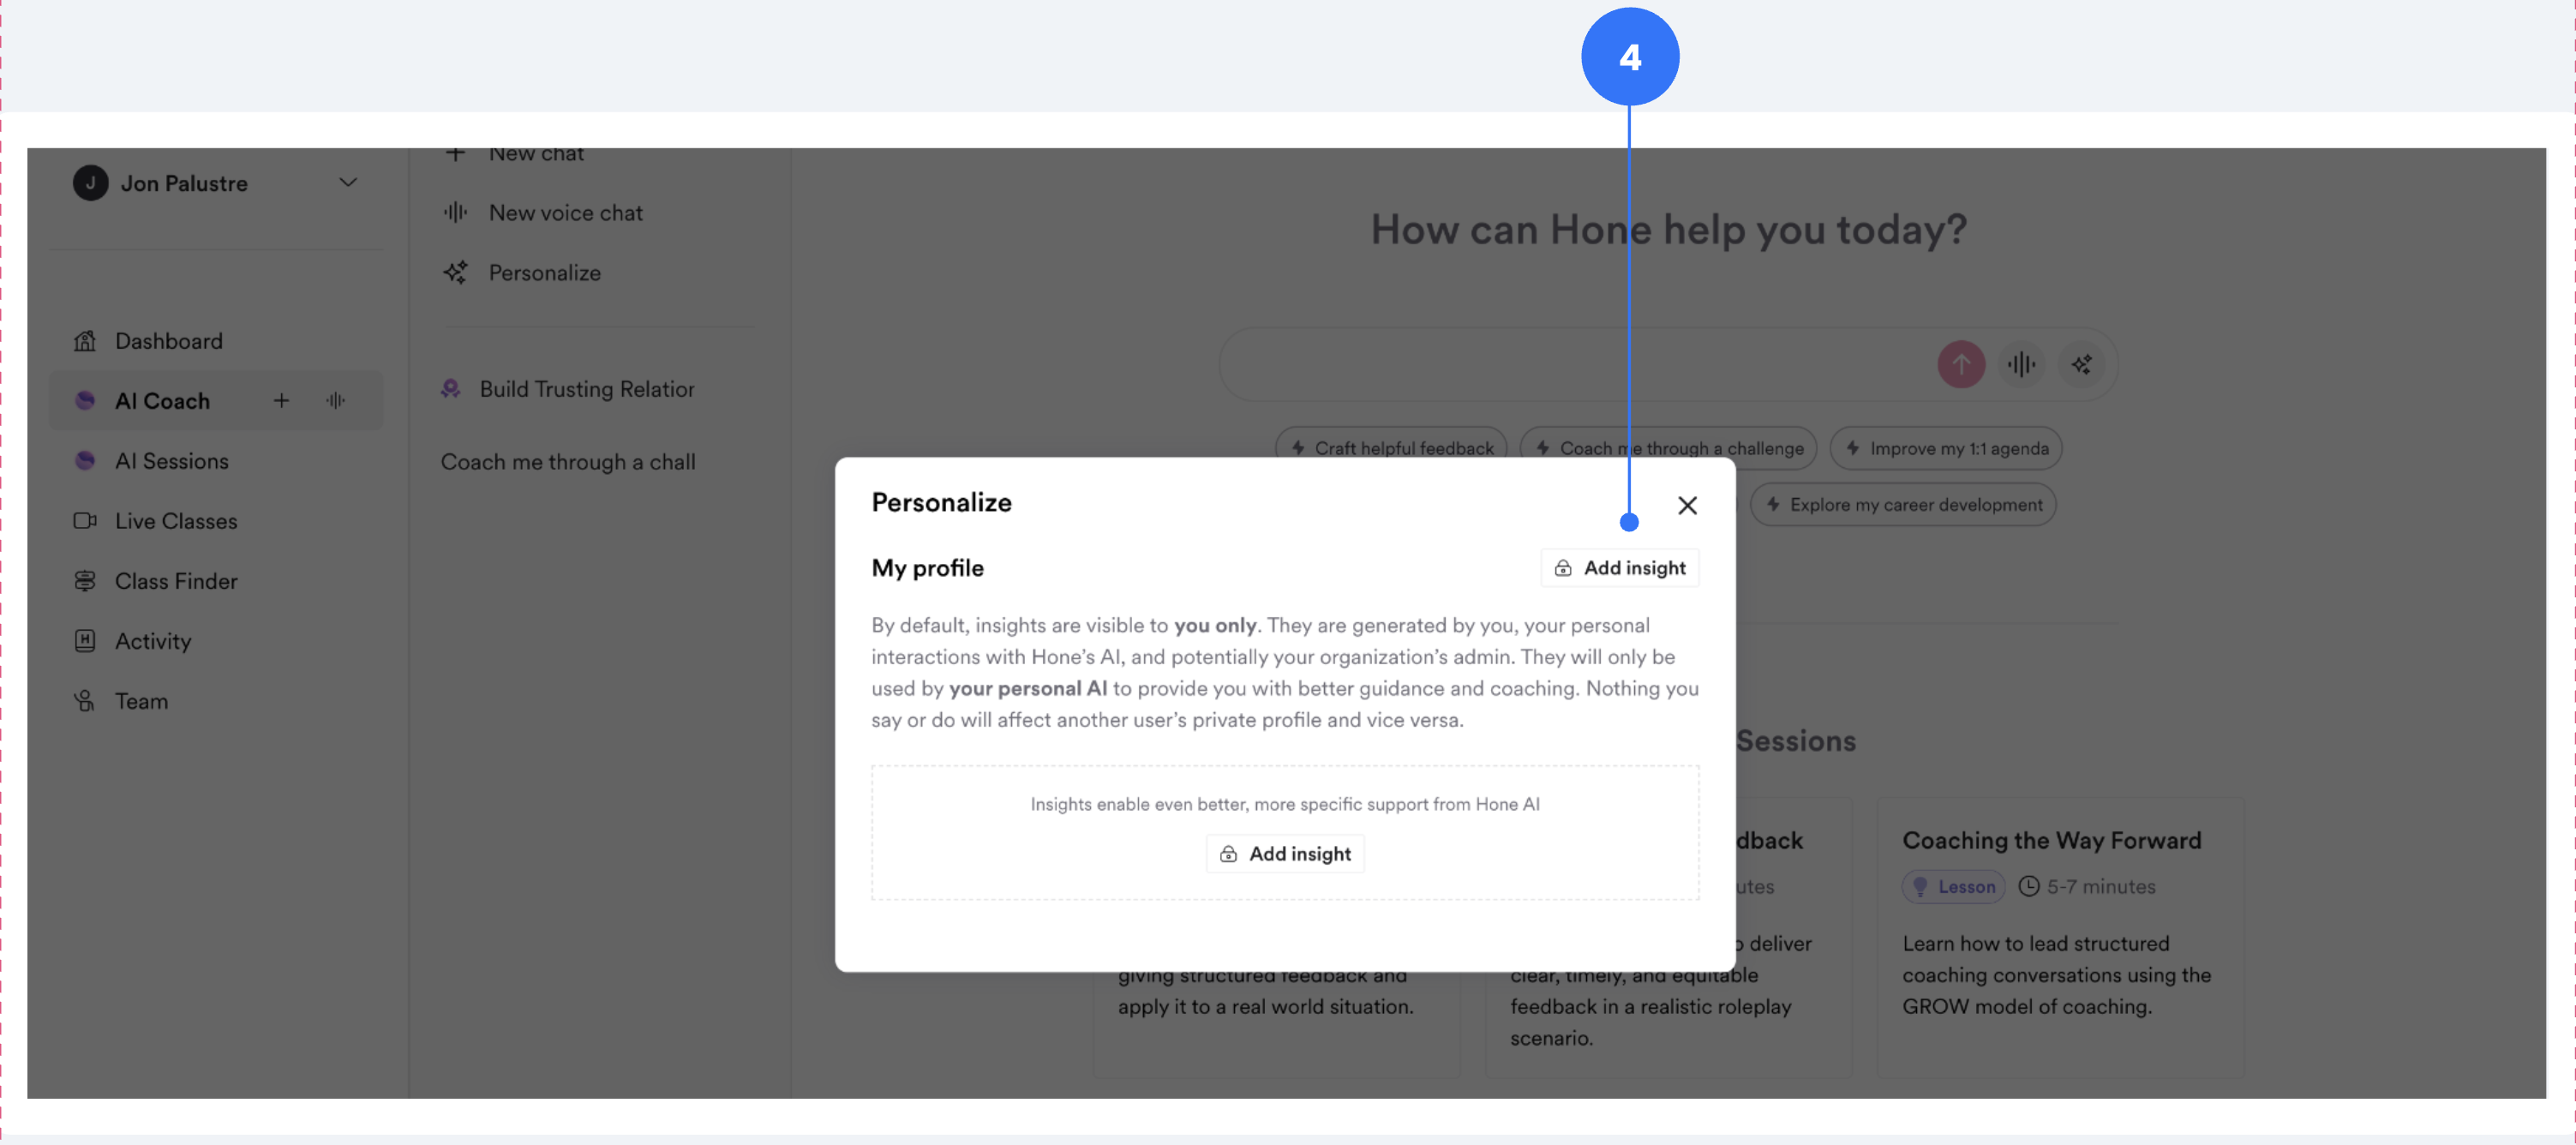Image resolution: width=2576 pixels, height=1145 pixels.
Task: Click the voice icon next to AI Coach
Action: [x=336, y=401]
